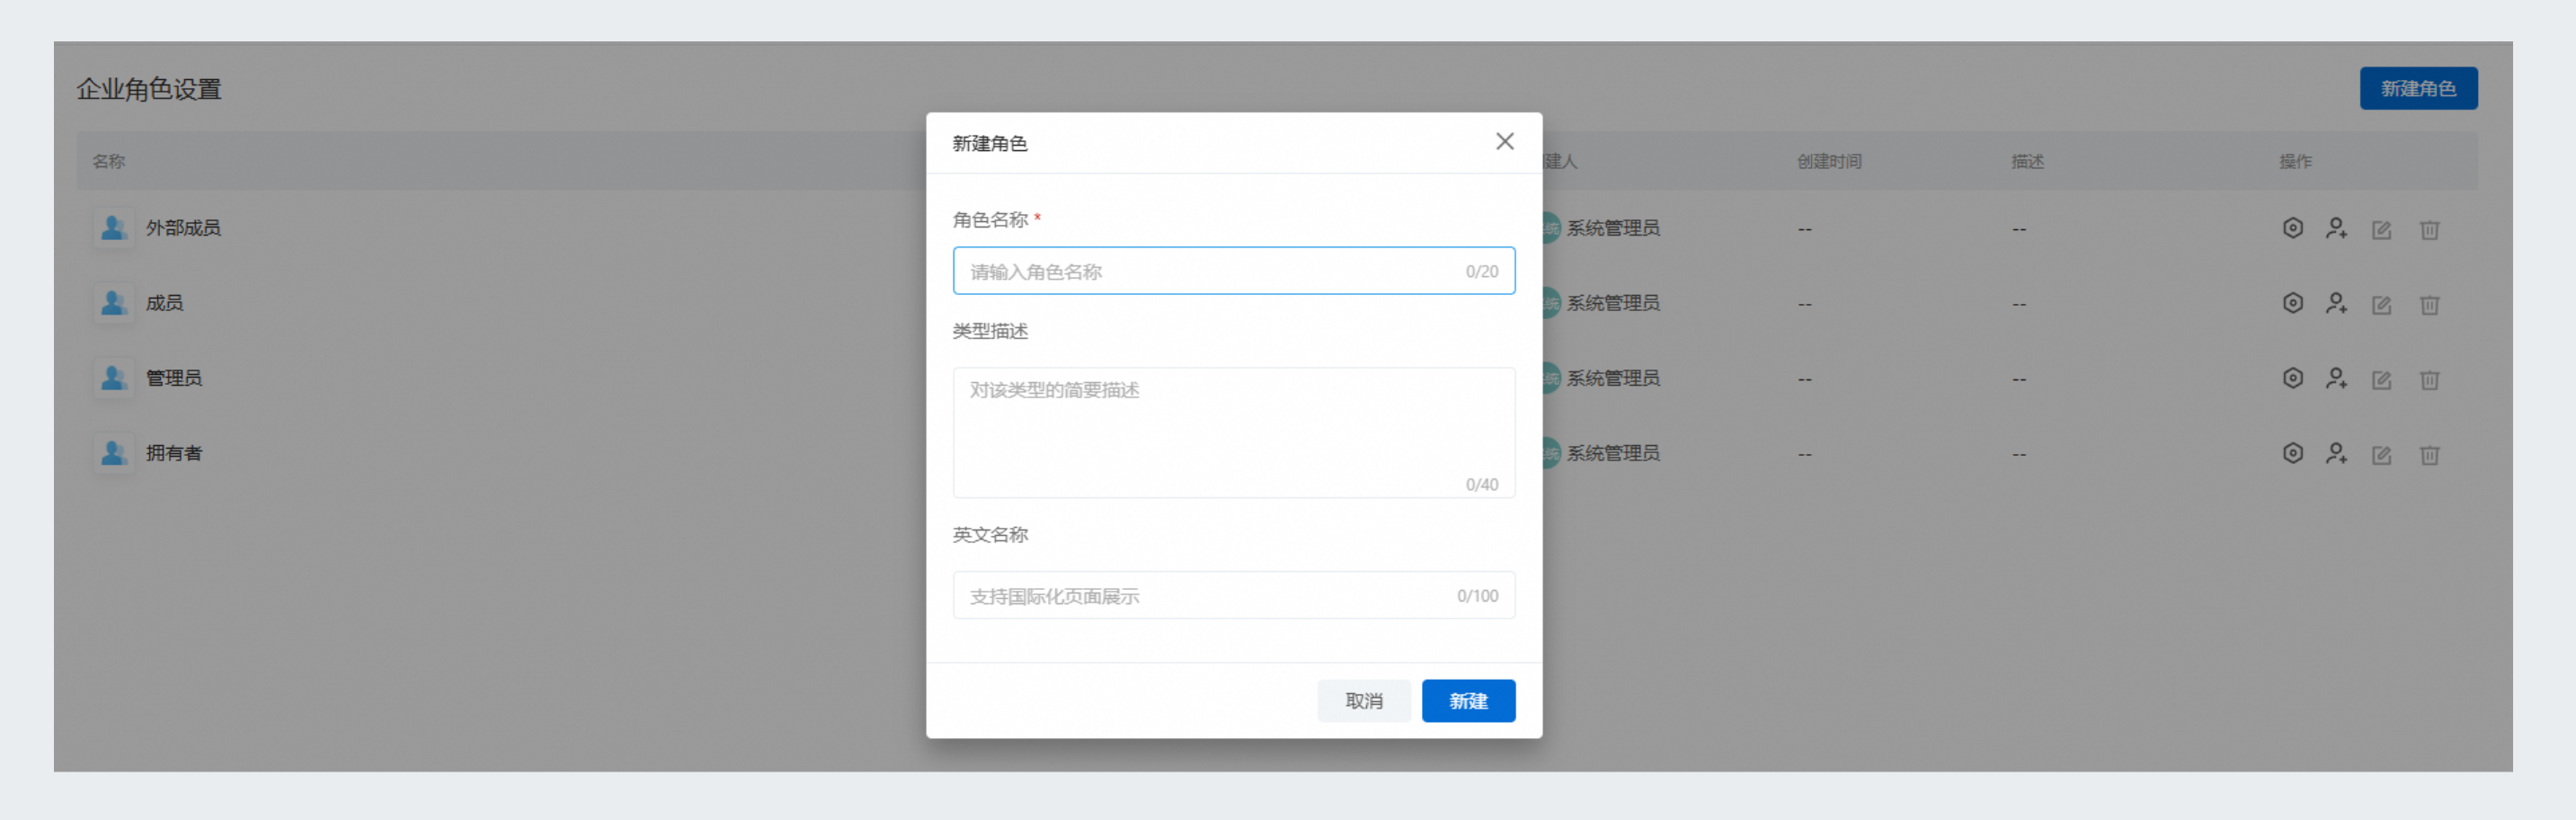Click 系统管理员 creator in 成员 row
Image resolution: width=2576 pixels, height=820 pixels.
1612,303
